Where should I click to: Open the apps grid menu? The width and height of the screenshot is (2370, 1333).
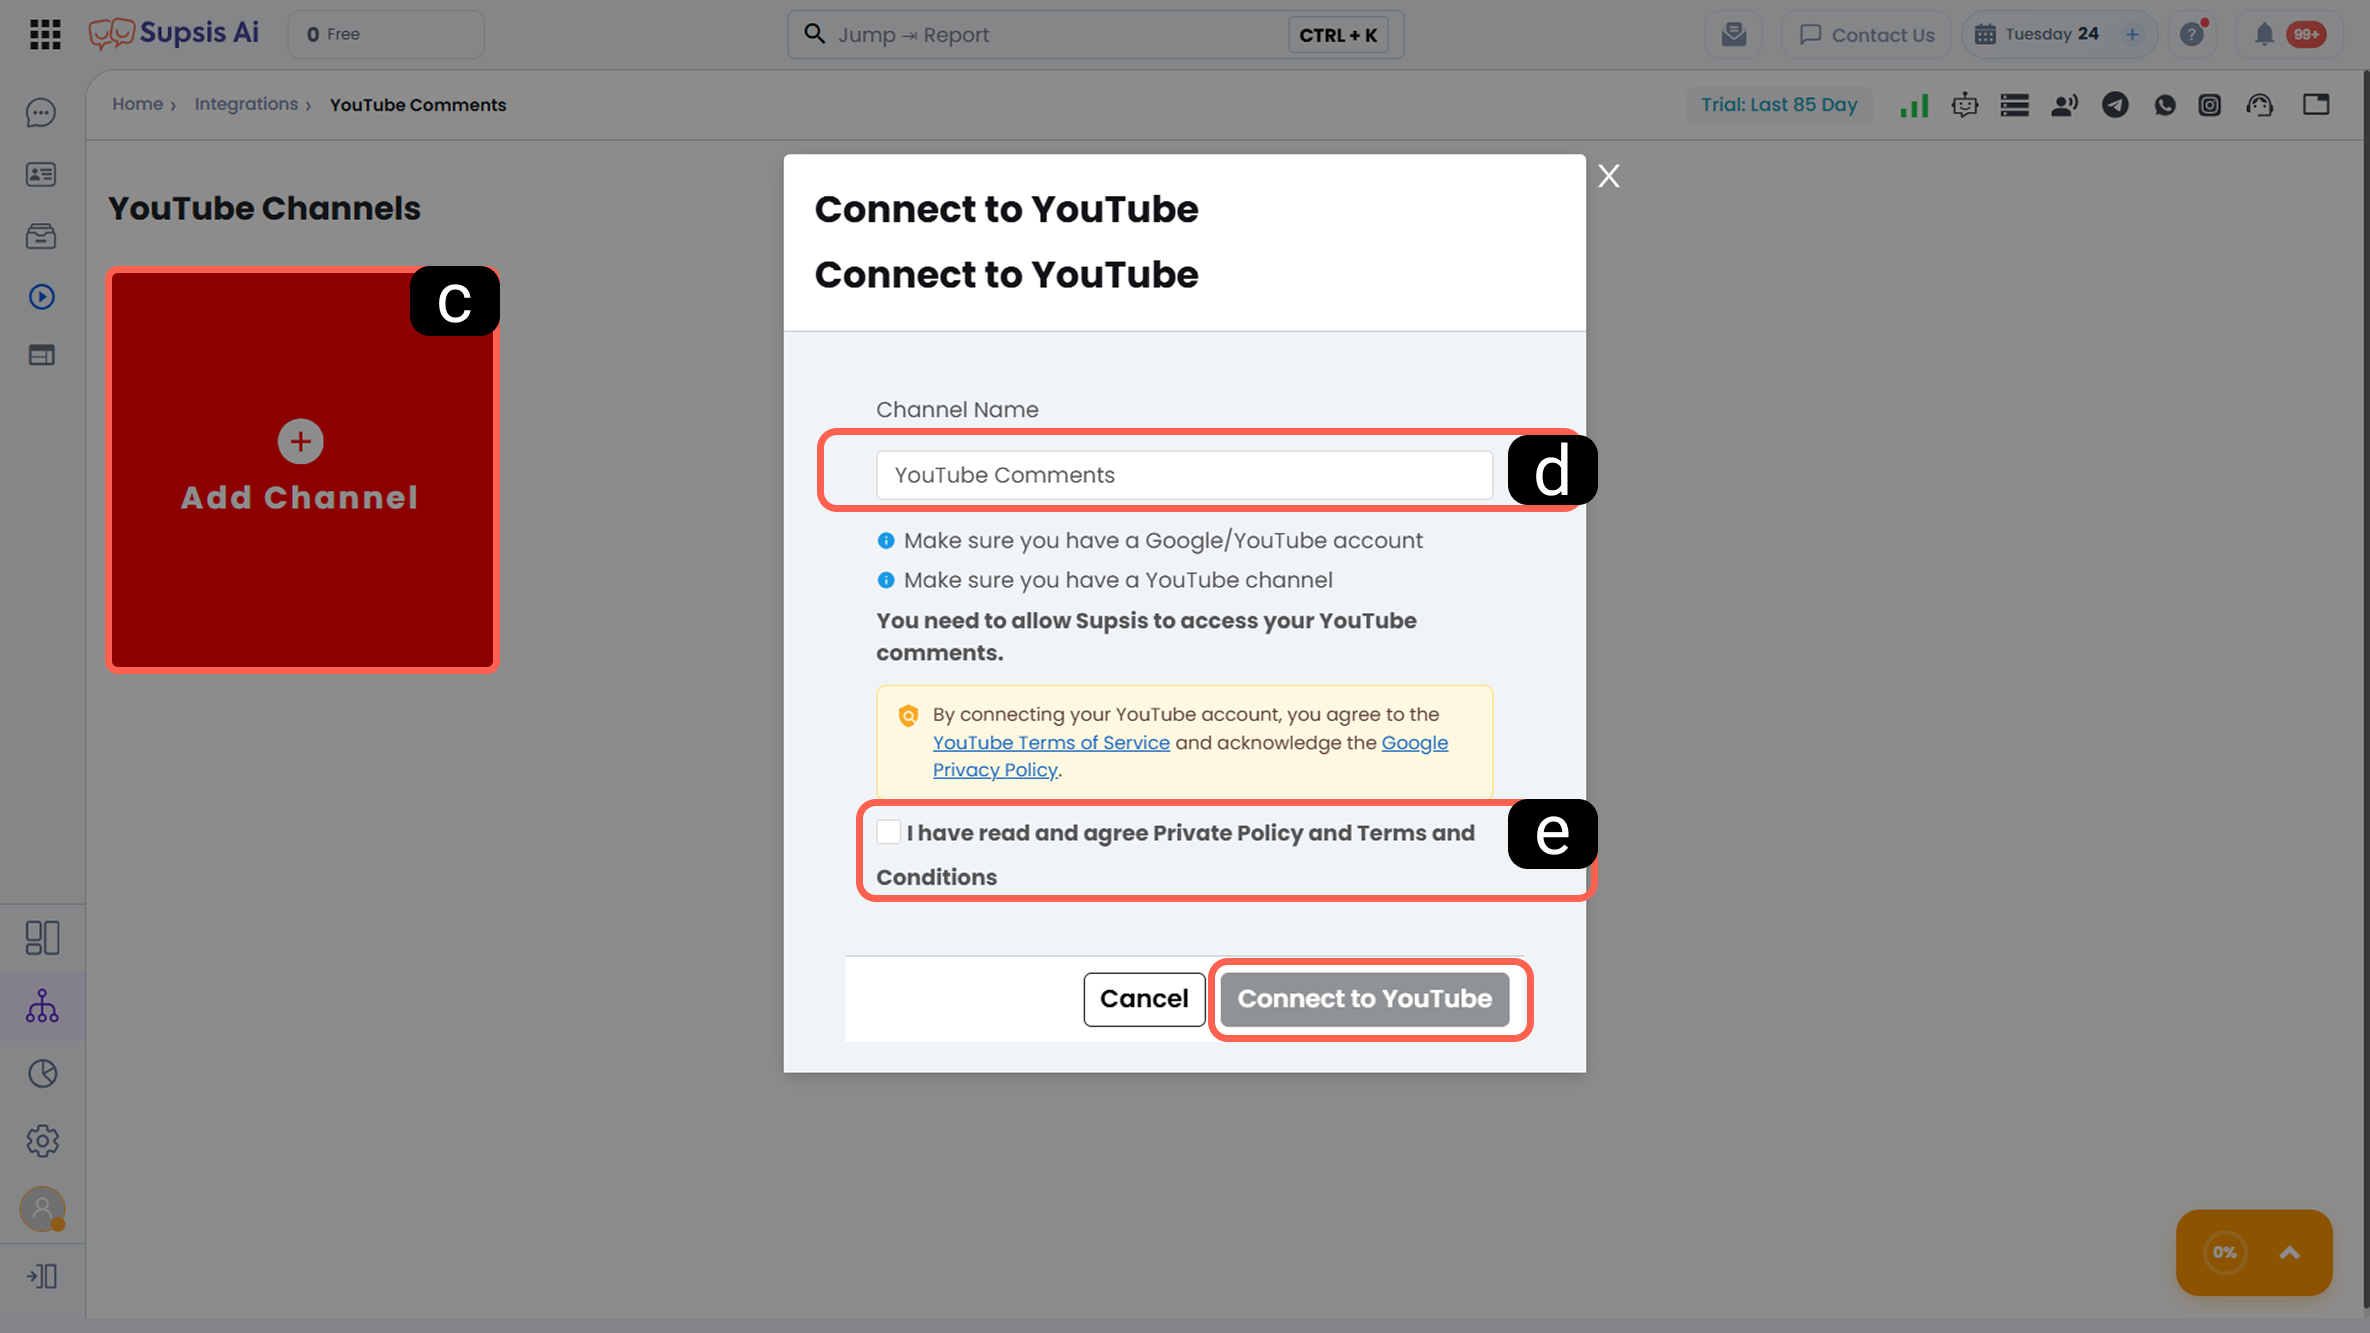[45, 34]
